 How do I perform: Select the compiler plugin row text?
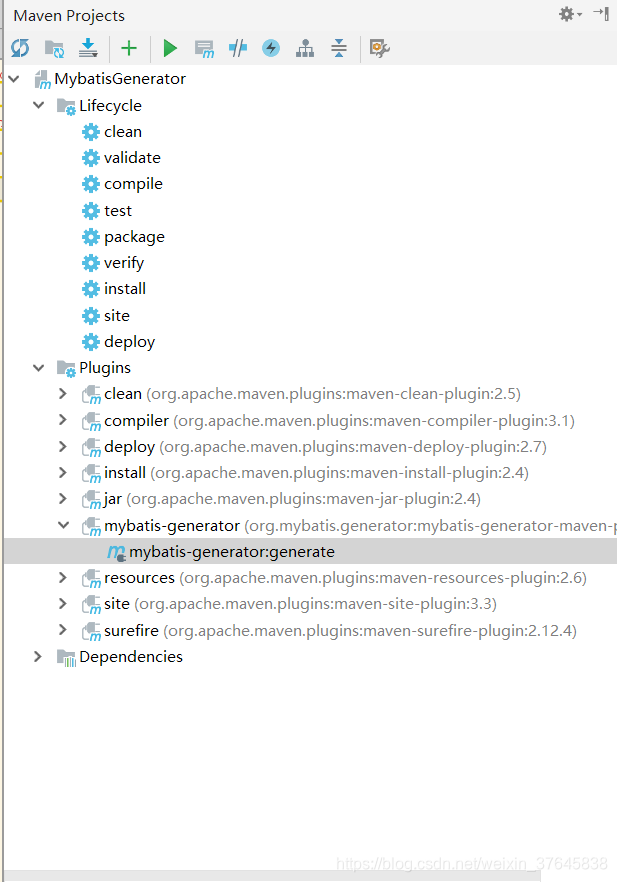click(x=339, y=421)
